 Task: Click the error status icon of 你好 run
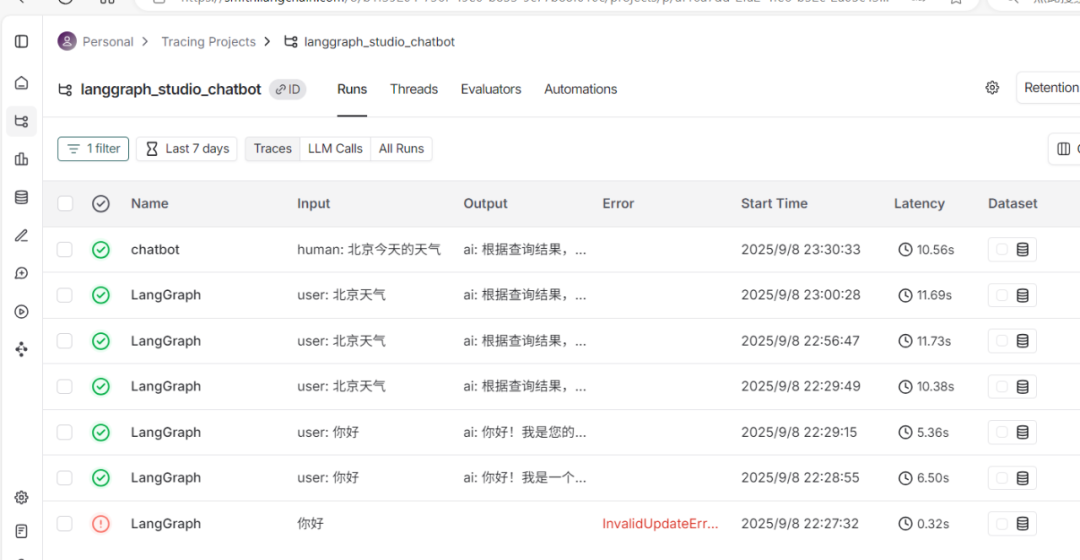tap(101, 523)
